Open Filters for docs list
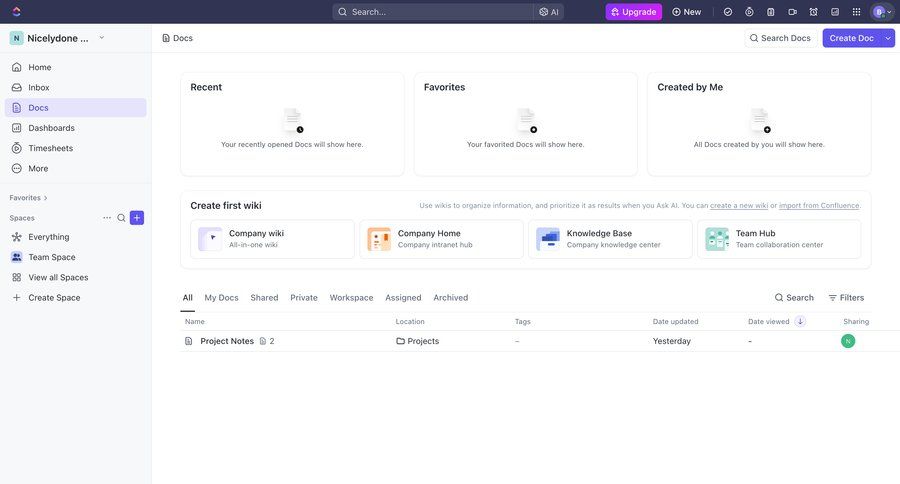This screenshot has height=484, width=900. 846,297
